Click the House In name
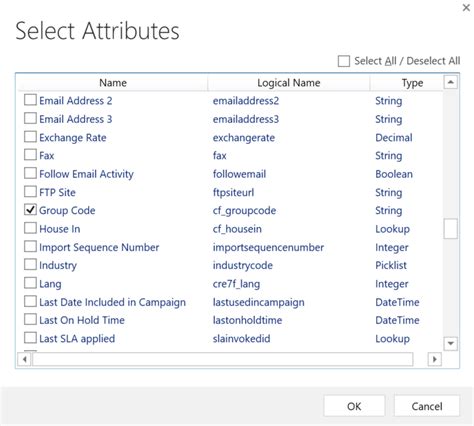Viewport: 474px width, 426px height. pos(60,229)
